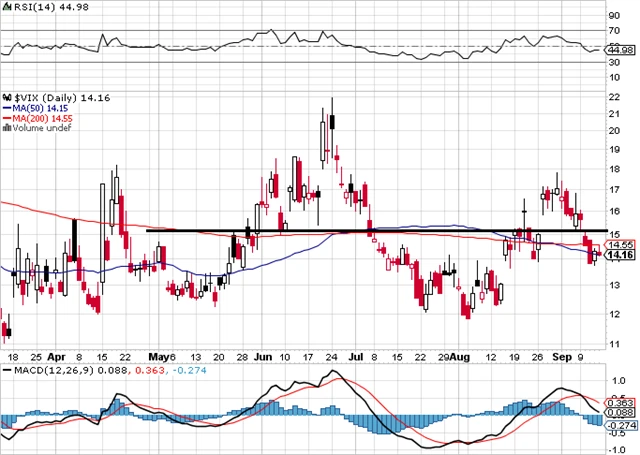Click the 14.16 current price tag
The width and height of the screenshot is (640, 455).
621,255
